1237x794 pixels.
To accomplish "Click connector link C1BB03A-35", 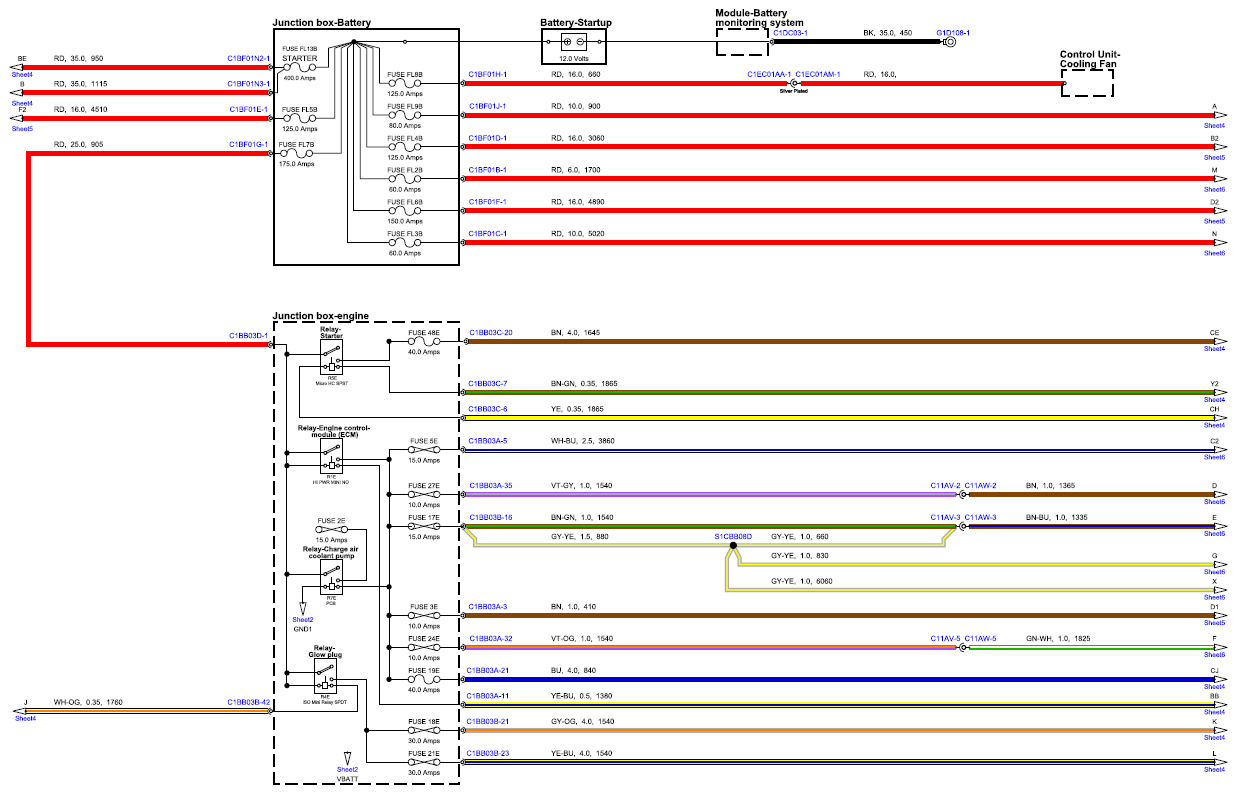I will click(490, 486).
